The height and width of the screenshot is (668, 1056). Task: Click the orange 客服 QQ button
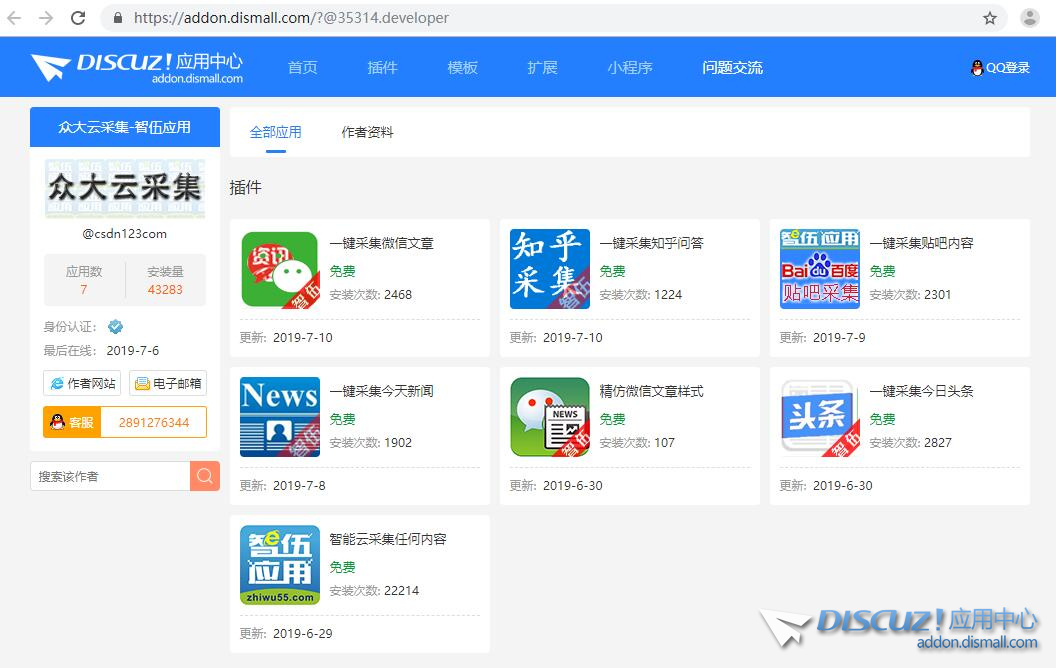pos(72,422)
